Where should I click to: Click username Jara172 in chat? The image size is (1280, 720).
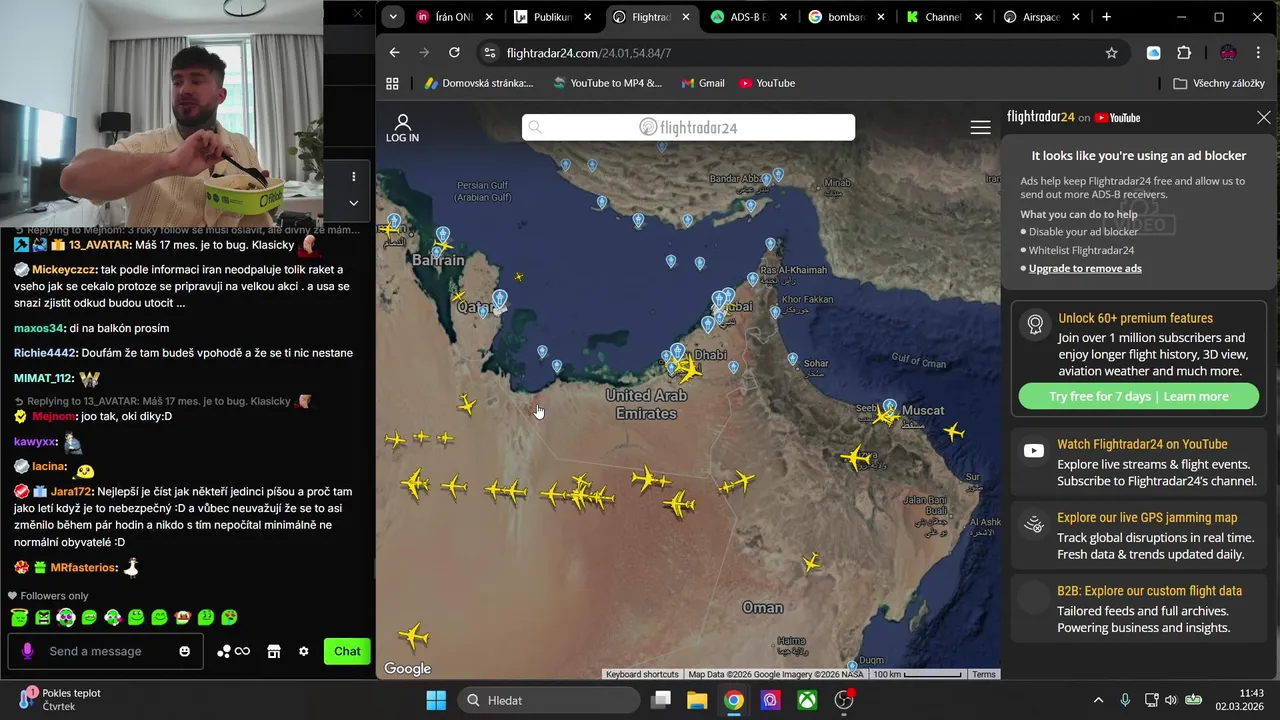(x=71, y=492)
